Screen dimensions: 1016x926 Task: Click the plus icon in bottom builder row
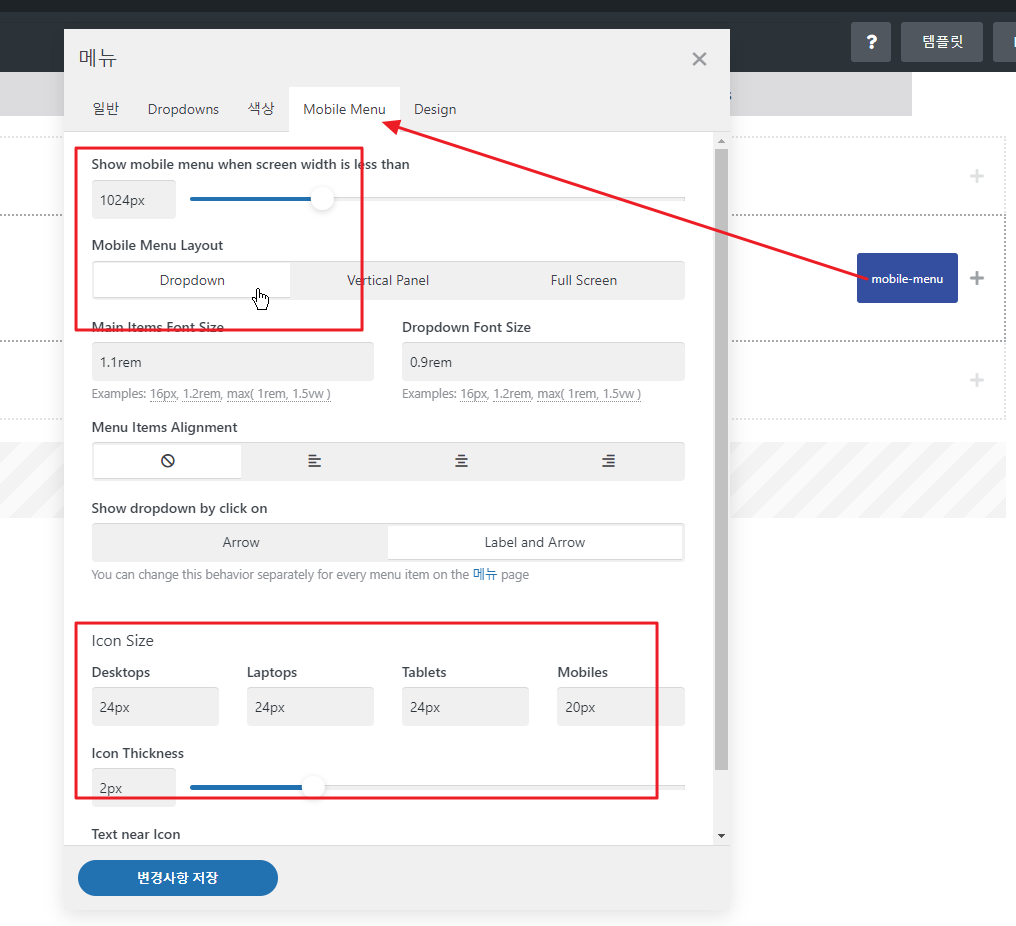pyautogui.click(x=976, y=380)
